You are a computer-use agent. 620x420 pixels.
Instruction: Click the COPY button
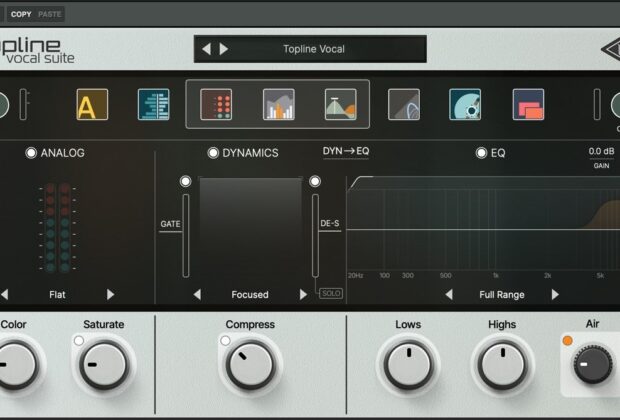tap(21, 14)
